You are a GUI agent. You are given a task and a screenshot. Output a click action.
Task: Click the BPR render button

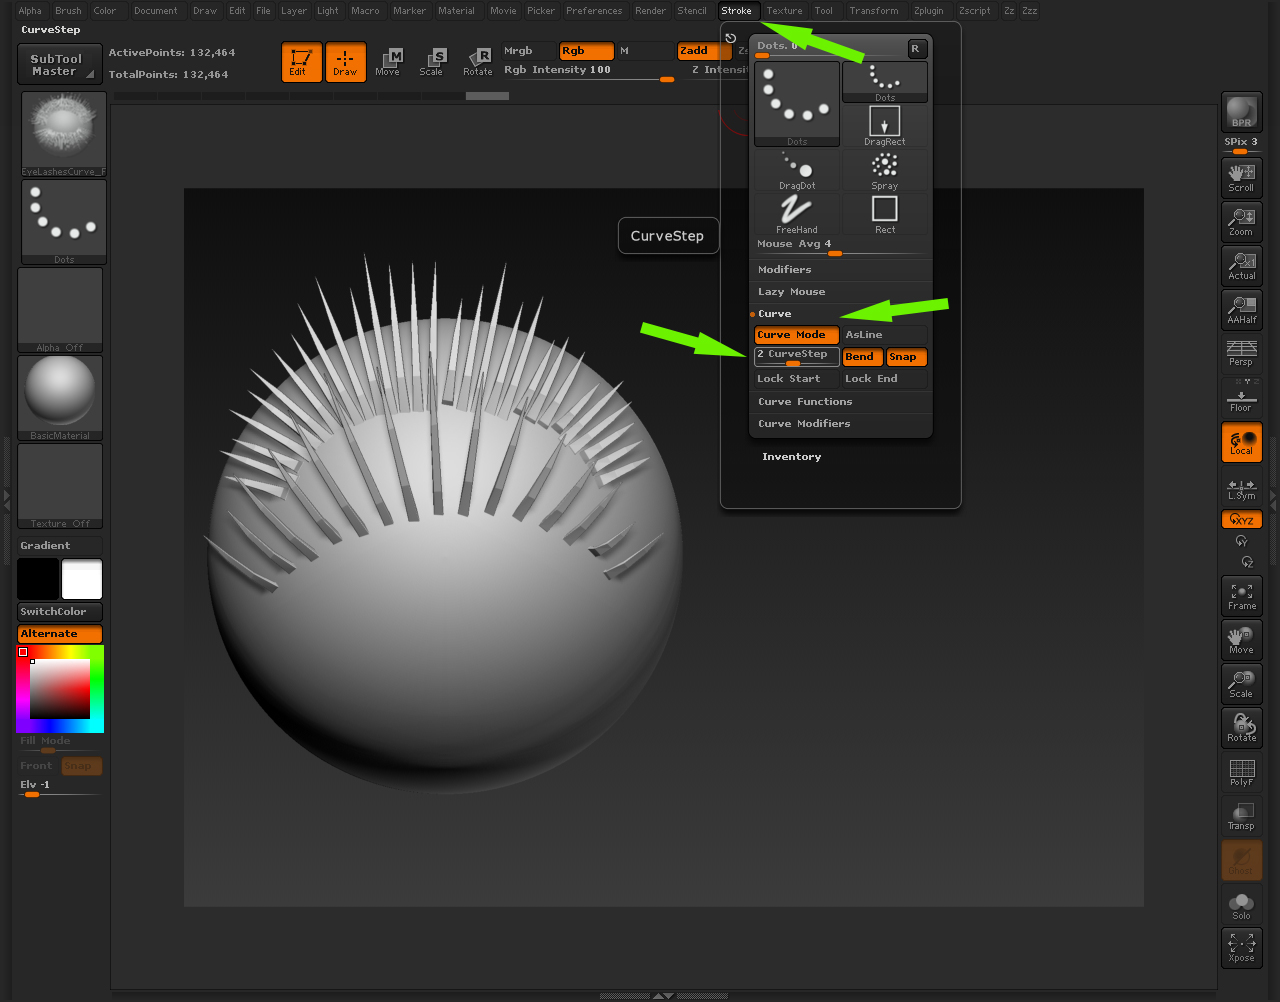[x=1241, y=112]
